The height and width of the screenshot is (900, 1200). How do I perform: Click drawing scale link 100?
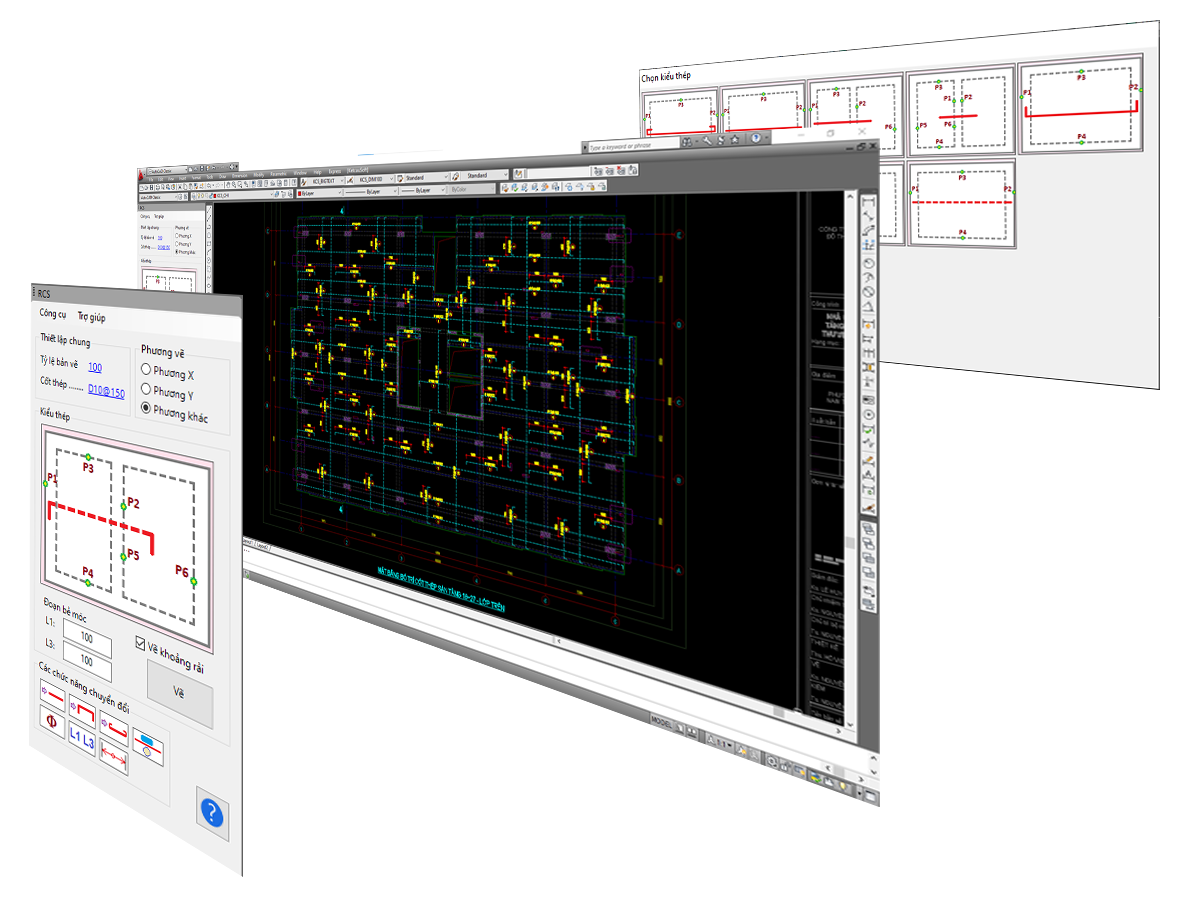tap(95, 367)
